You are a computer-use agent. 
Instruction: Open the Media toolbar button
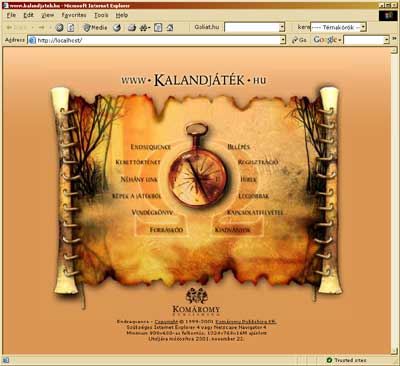[96, 28]
